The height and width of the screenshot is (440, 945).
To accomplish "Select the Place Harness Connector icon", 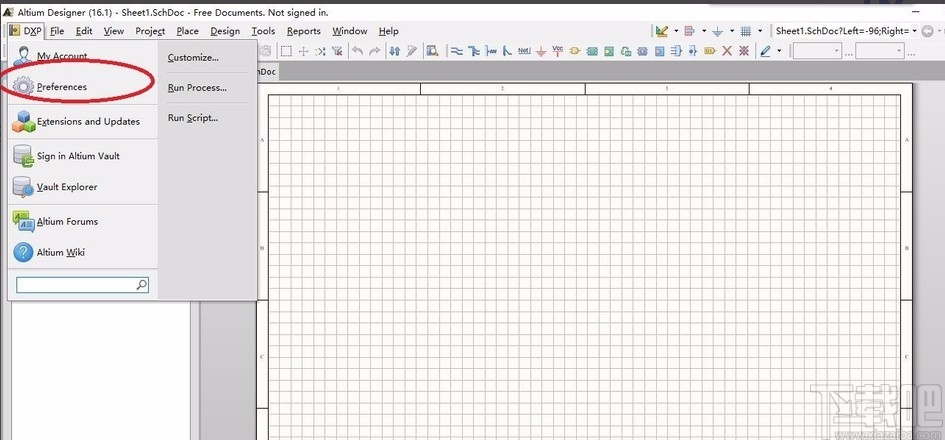I will (x=676, y=51).
